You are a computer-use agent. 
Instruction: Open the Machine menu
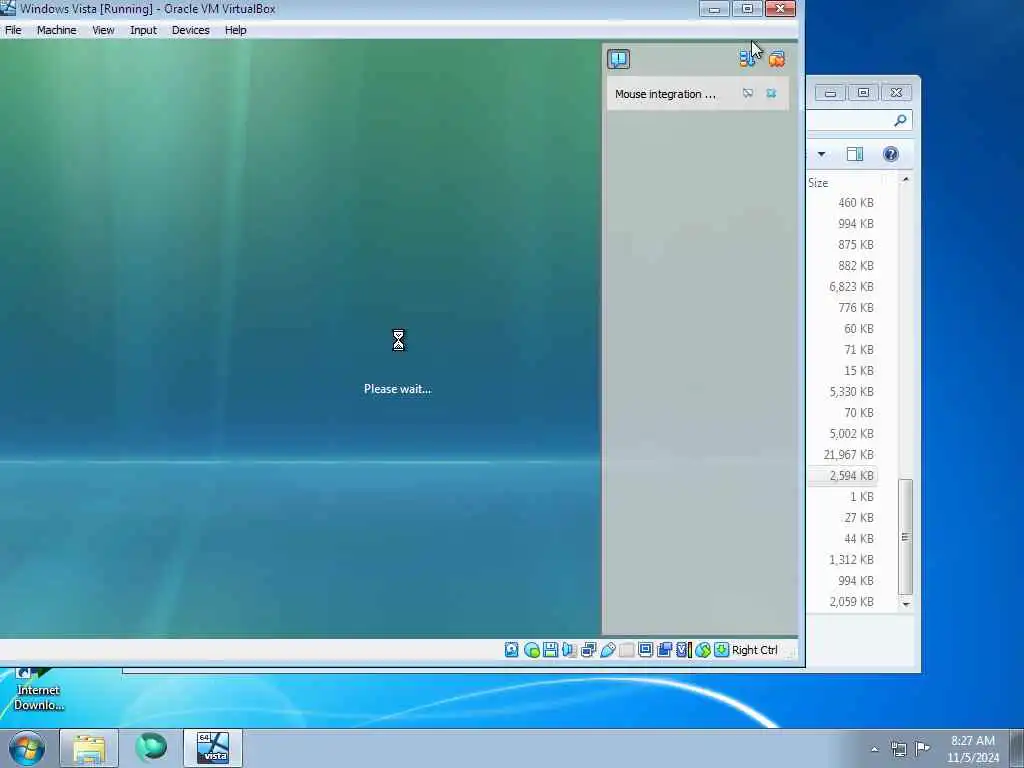56,30
